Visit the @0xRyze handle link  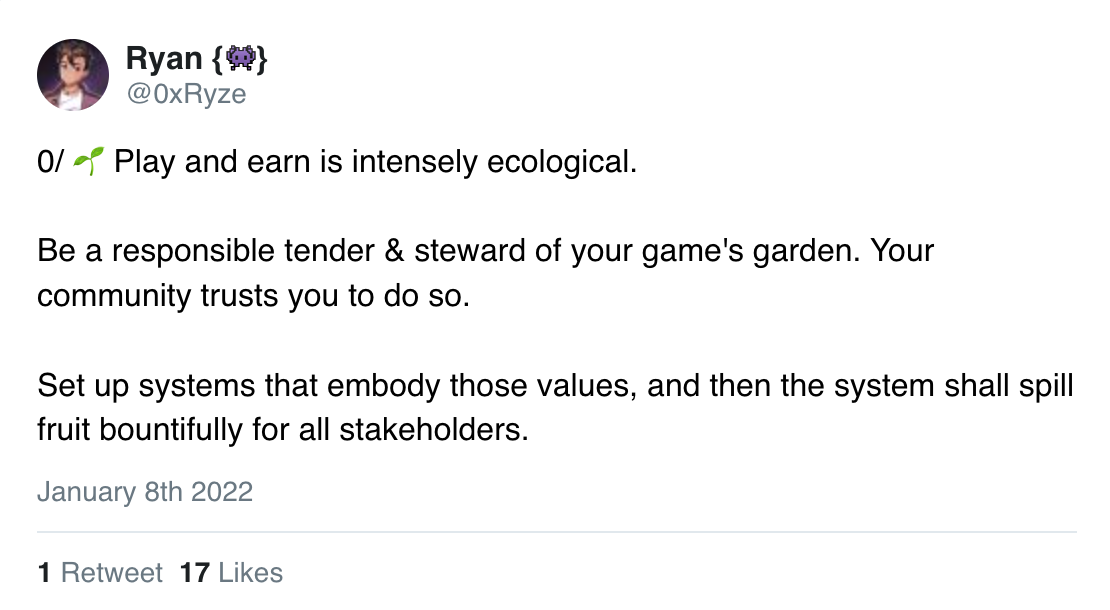point(186,93)
